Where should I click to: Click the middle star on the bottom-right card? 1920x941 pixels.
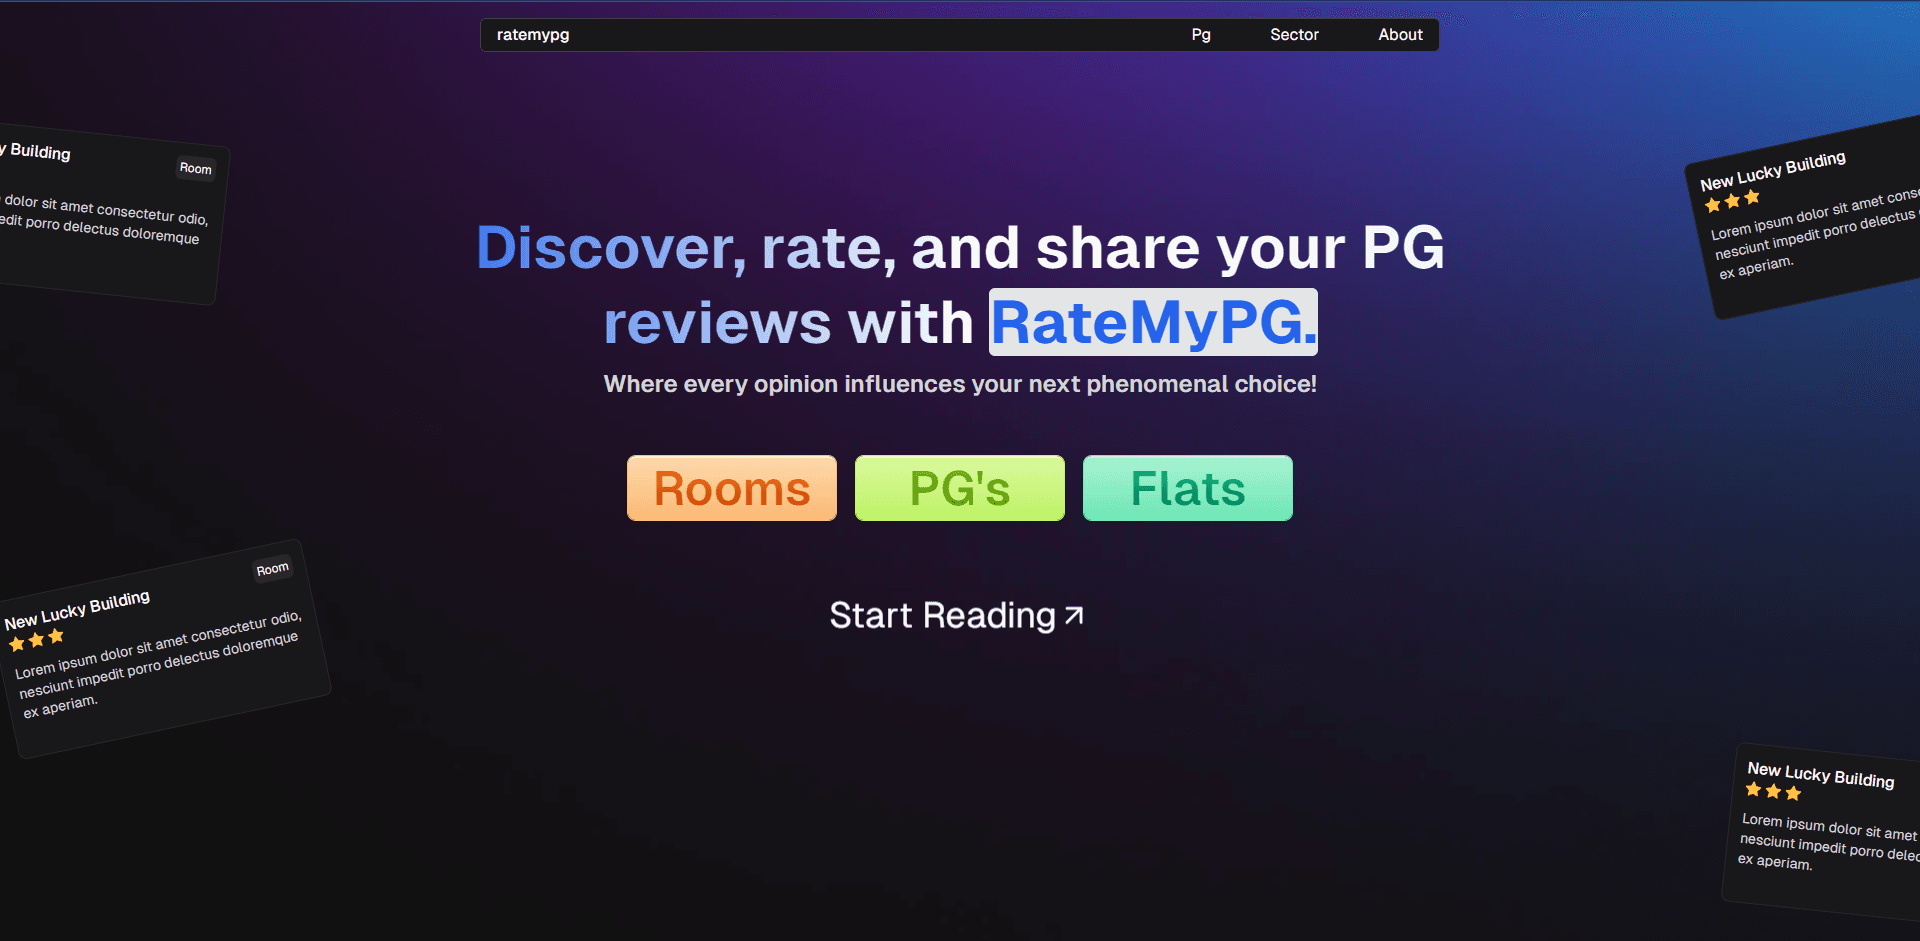point(1772,791)
